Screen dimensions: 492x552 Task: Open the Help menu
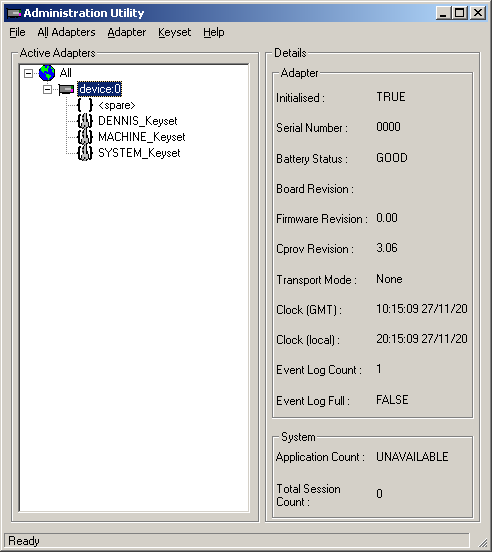[x=214, y=32]
